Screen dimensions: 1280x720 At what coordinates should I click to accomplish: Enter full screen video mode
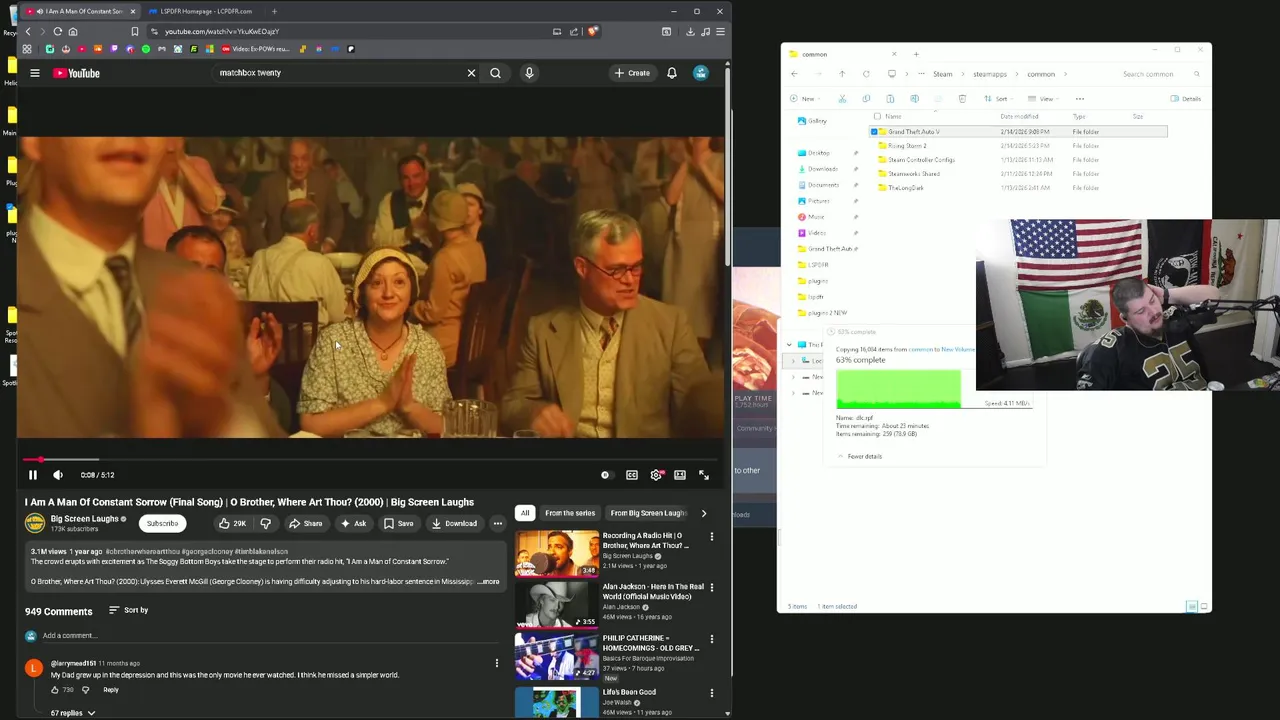(x=704, y=475)
